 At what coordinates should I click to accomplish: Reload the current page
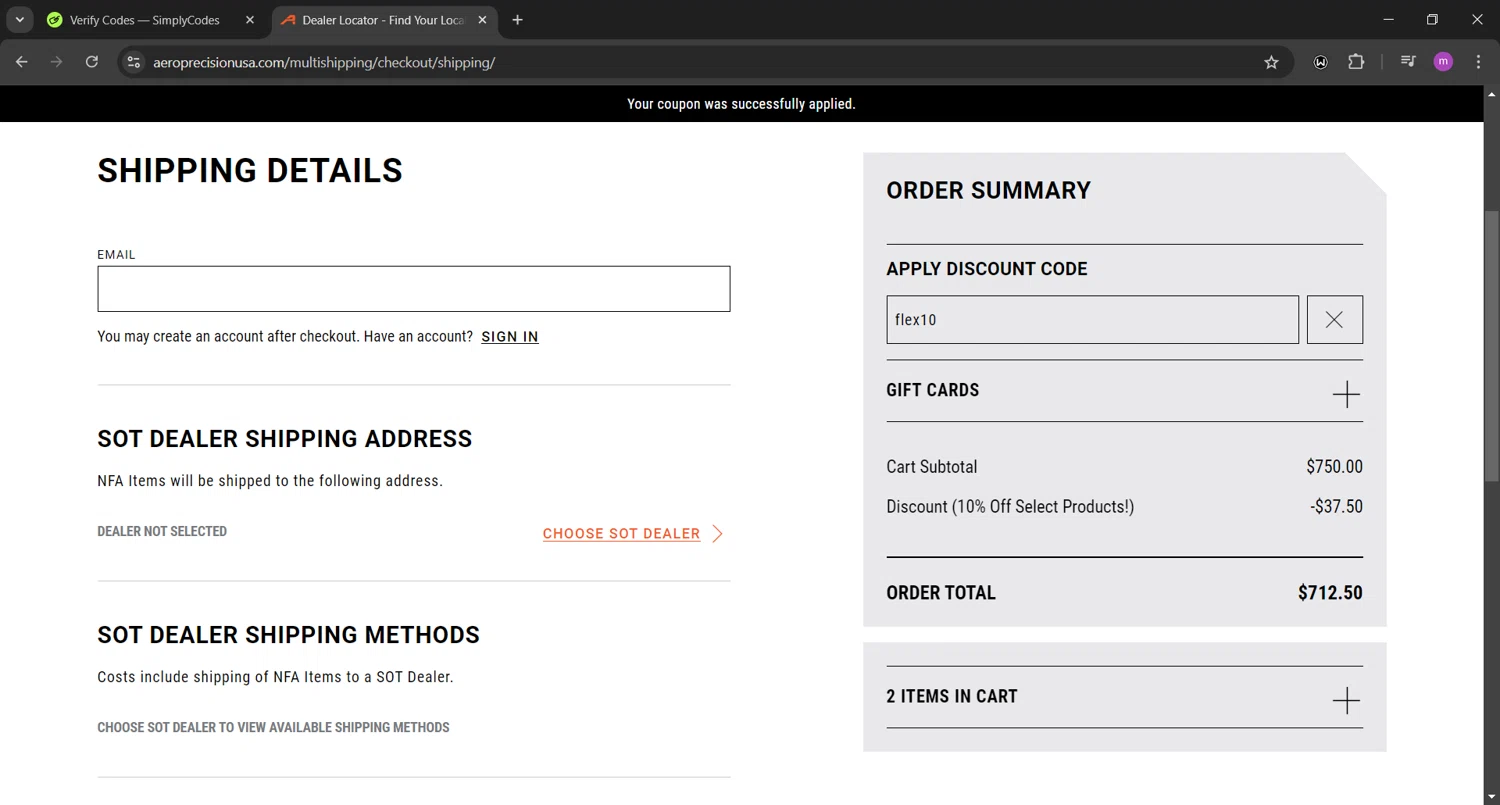point(92,62)
